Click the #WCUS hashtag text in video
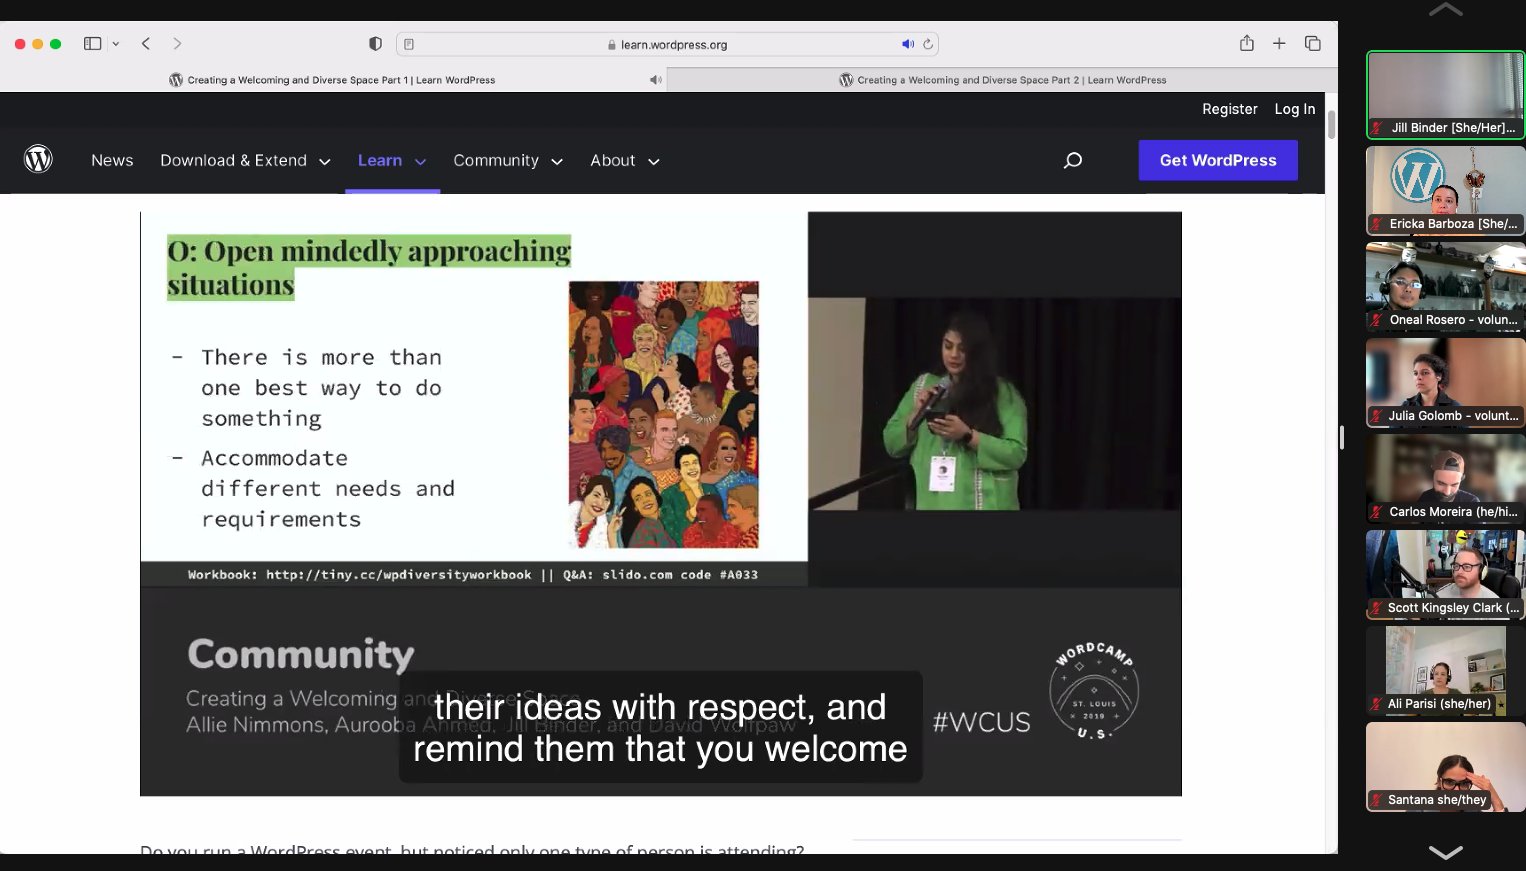1526x871 pixels. (x=981, y=722)
